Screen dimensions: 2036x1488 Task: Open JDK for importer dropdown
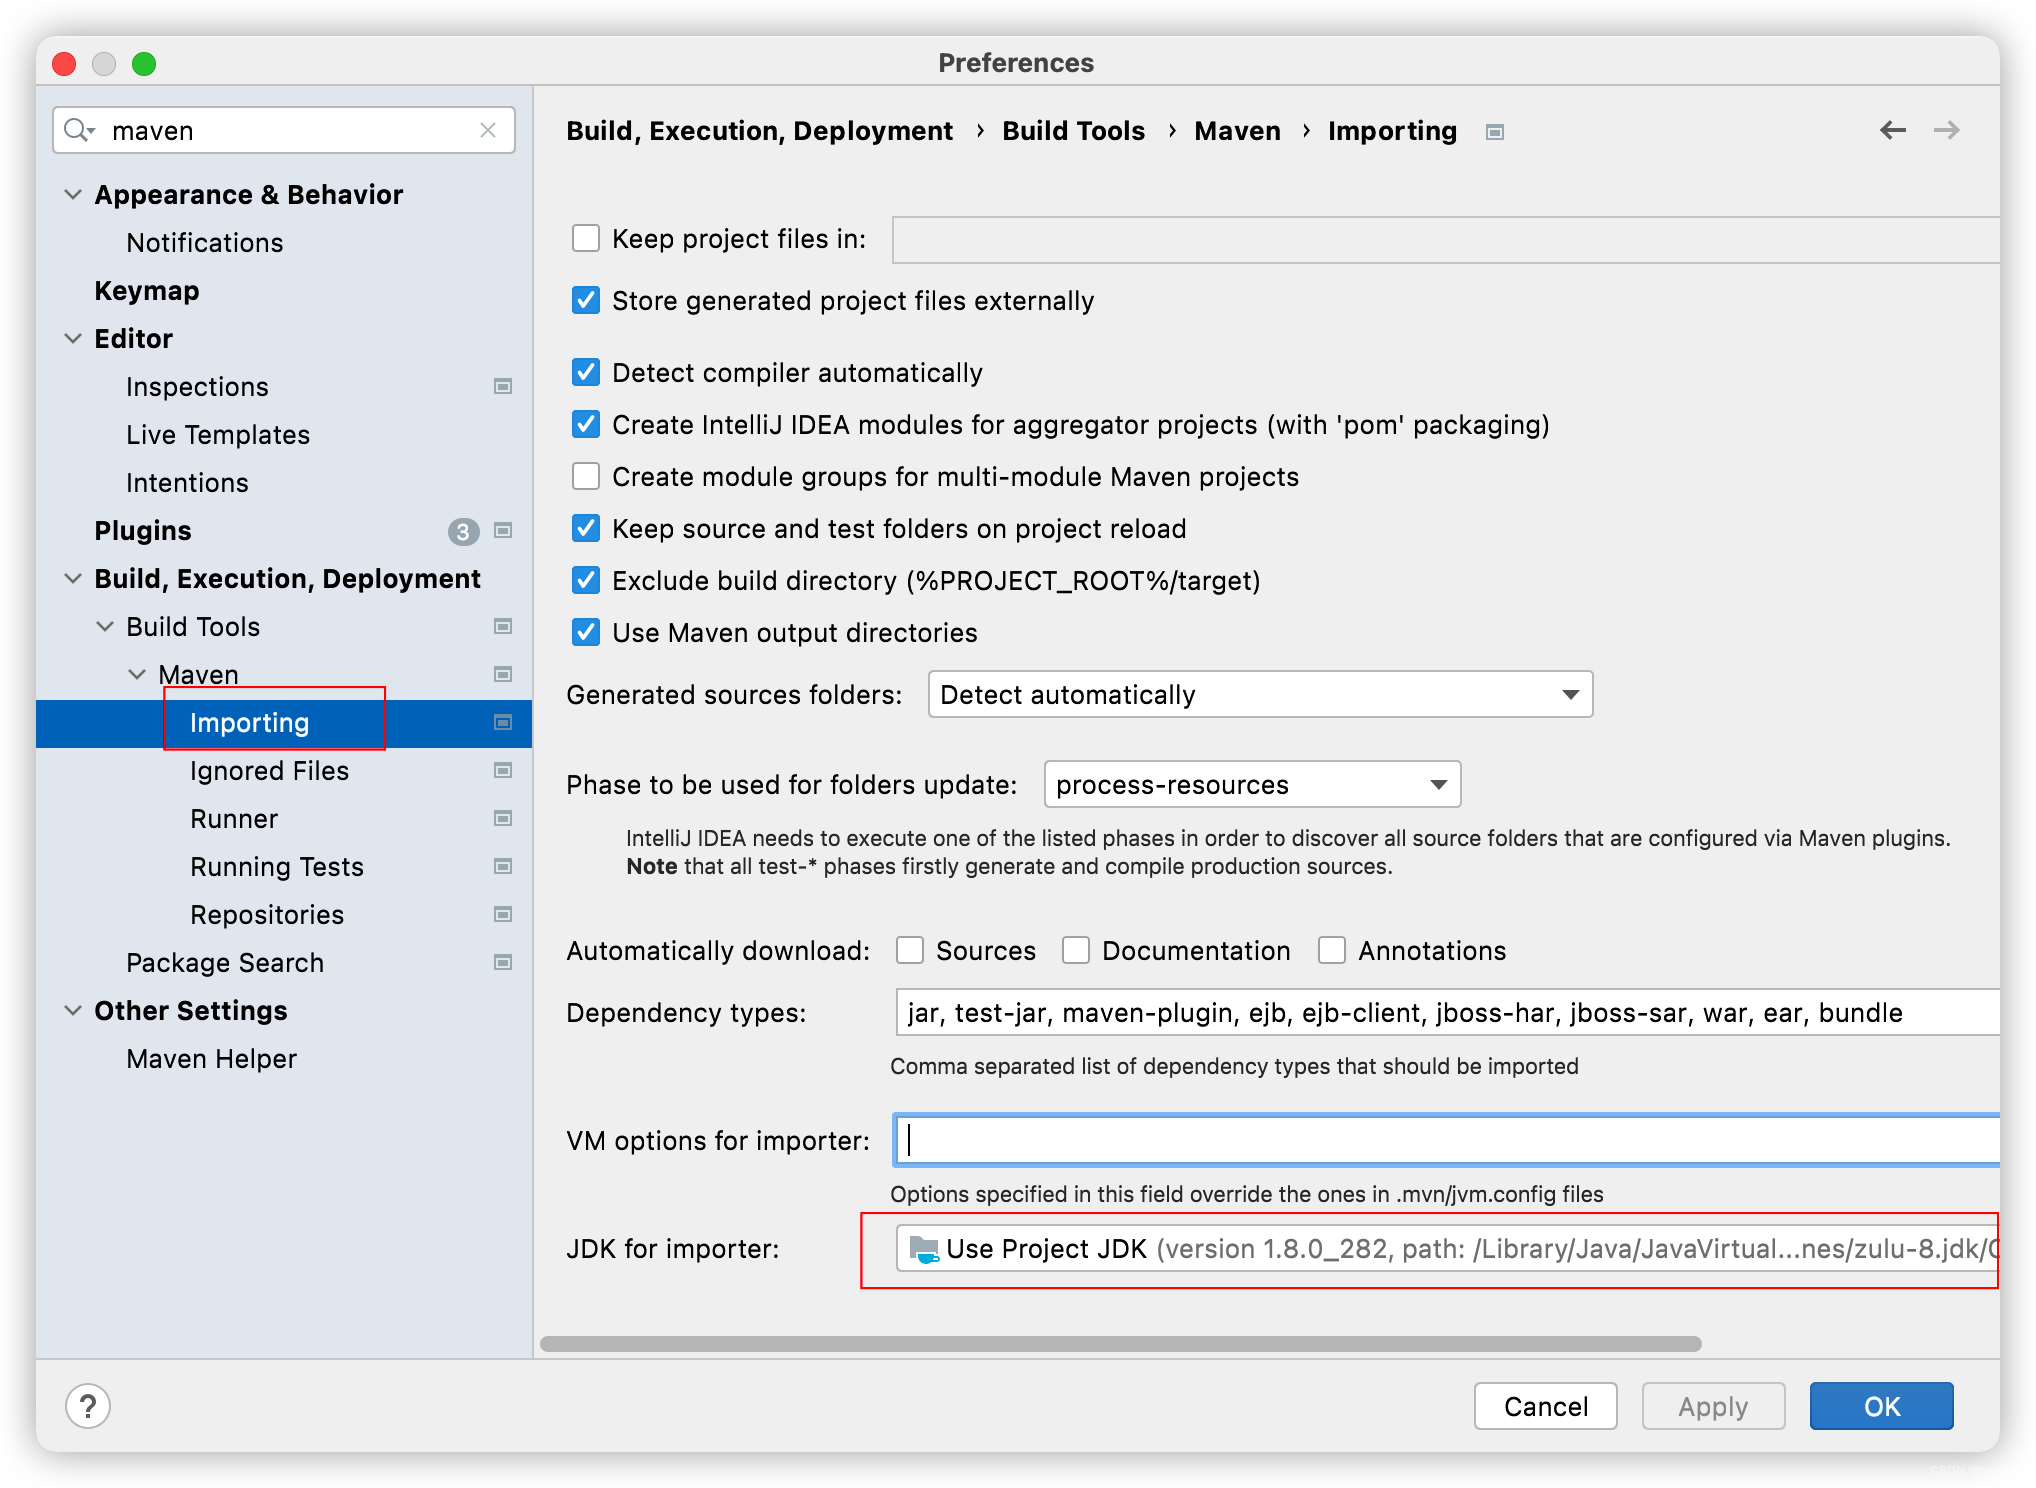point(1447,1249)
